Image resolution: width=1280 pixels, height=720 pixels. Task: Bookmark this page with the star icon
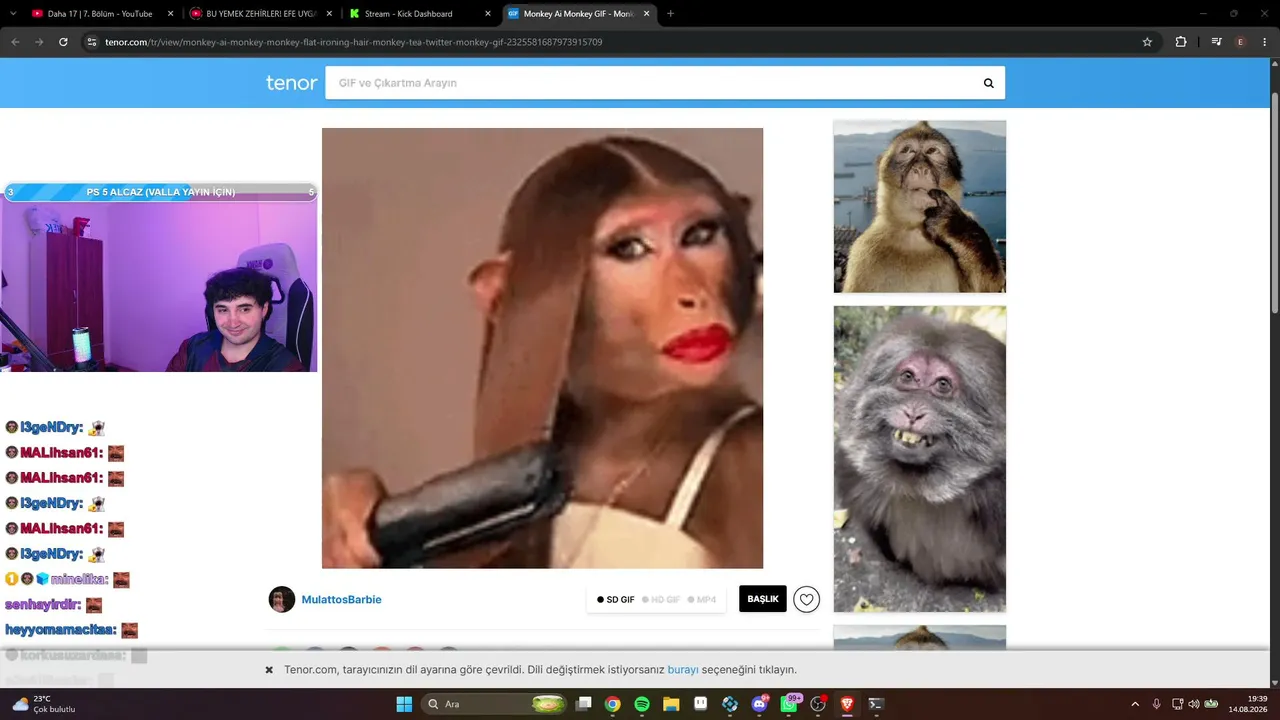1147,42
